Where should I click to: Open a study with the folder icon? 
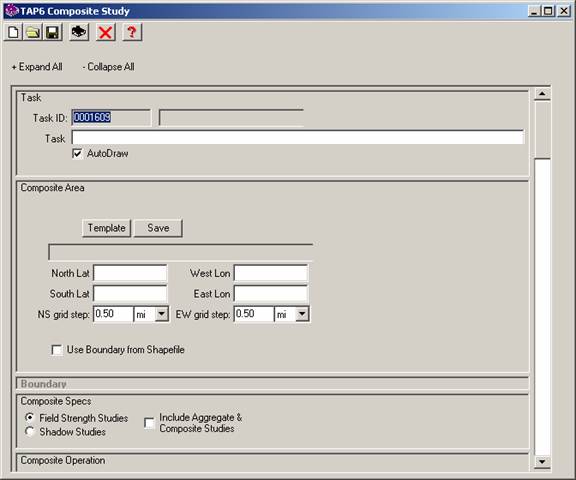[33, 32]
